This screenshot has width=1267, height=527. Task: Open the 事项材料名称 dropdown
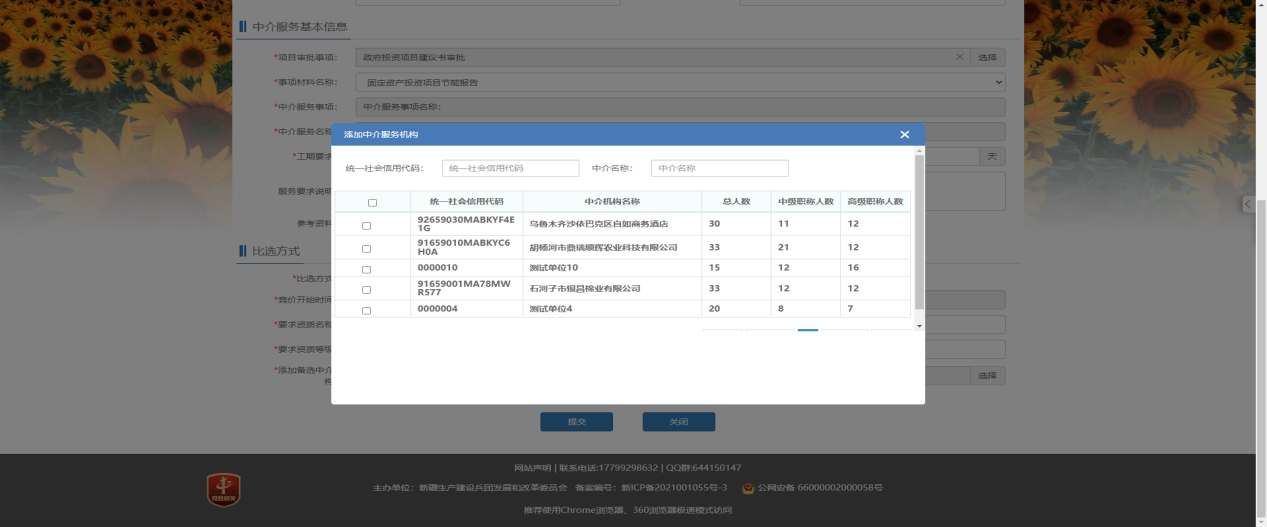click(x=680, y=82)
